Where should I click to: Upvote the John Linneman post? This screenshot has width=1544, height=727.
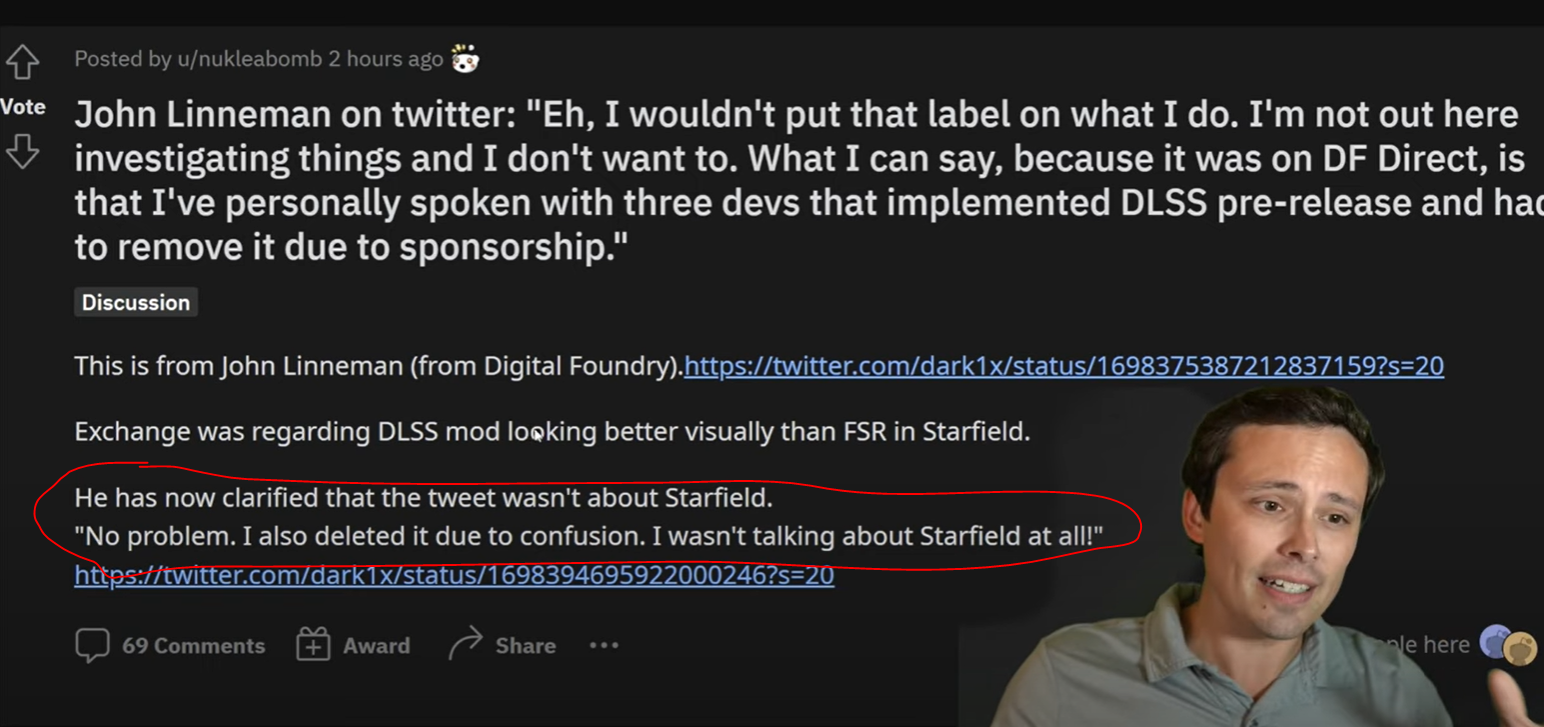22,62
